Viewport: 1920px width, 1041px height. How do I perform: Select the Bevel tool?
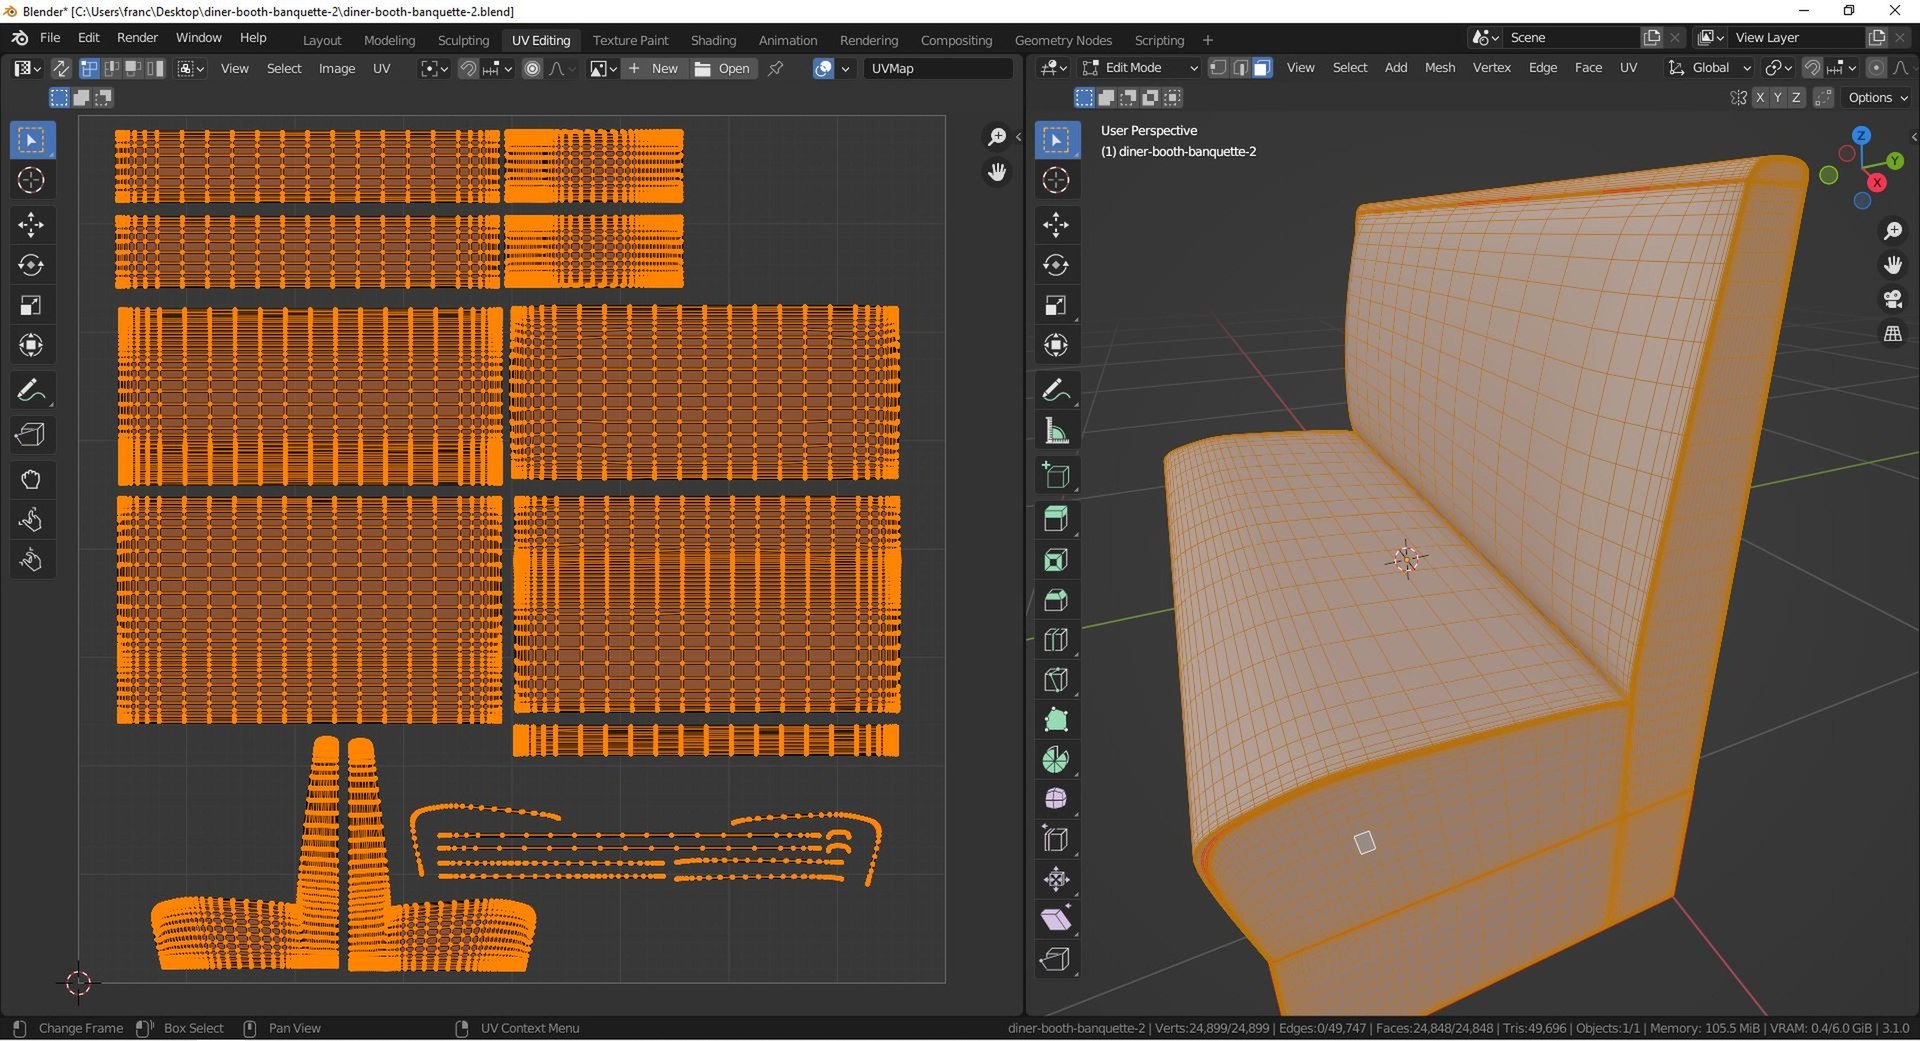(1056, 600)
